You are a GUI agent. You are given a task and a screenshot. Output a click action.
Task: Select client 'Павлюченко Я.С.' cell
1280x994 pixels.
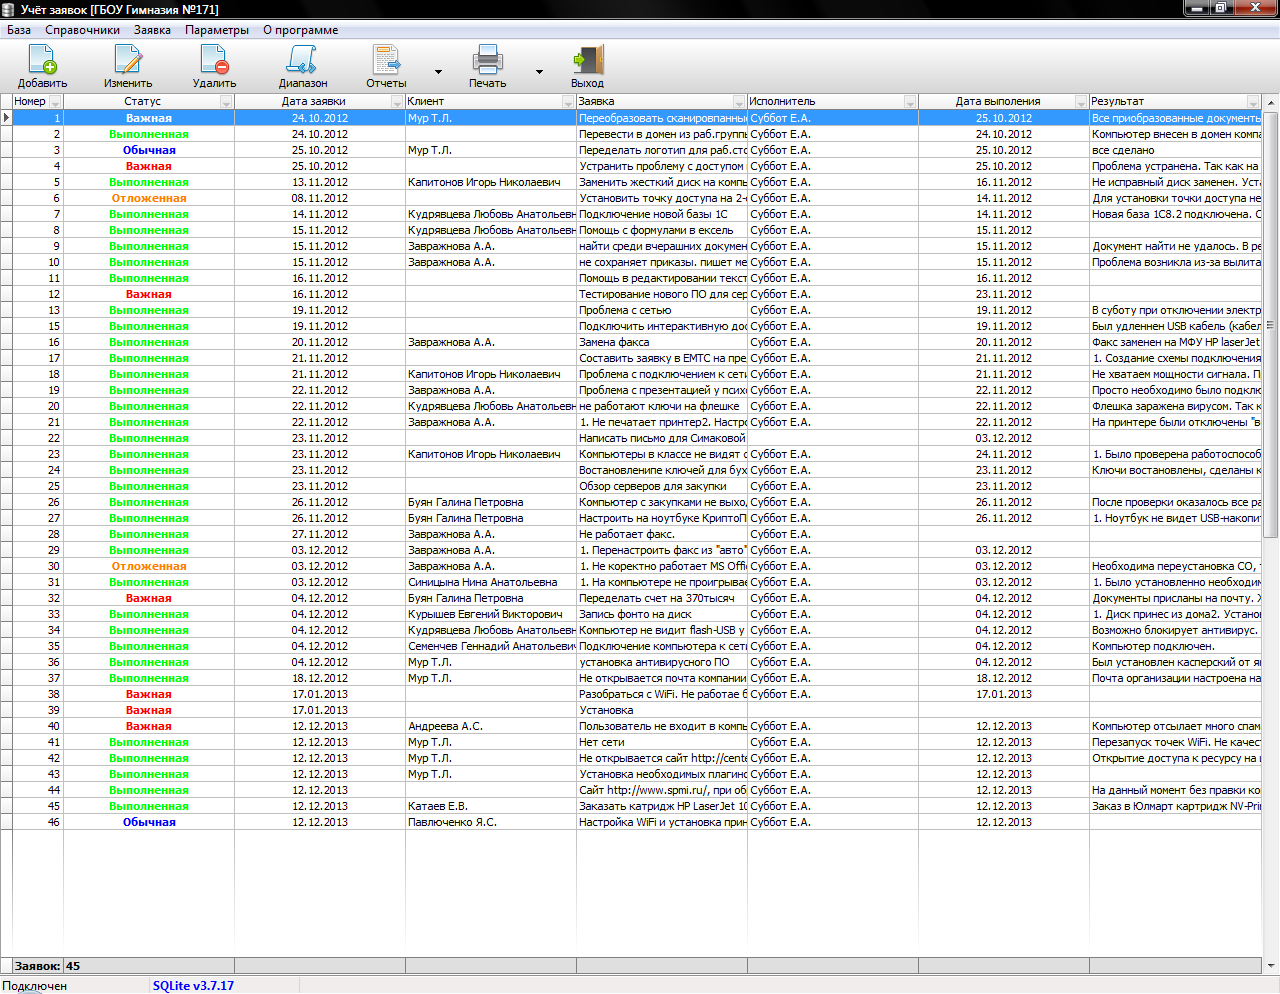pyautogui.click(x=491, y=822)
